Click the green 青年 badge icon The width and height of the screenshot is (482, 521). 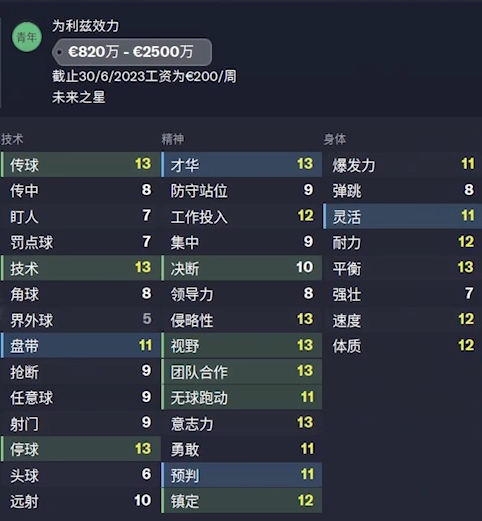[x=27, y=37]
